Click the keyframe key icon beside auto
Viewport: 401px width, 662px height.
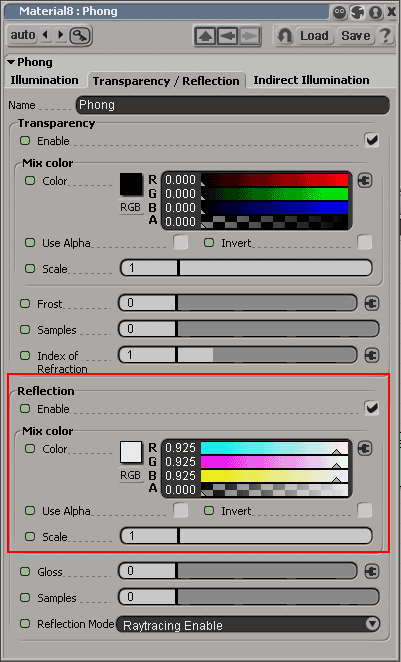click(x=80, y=35)
